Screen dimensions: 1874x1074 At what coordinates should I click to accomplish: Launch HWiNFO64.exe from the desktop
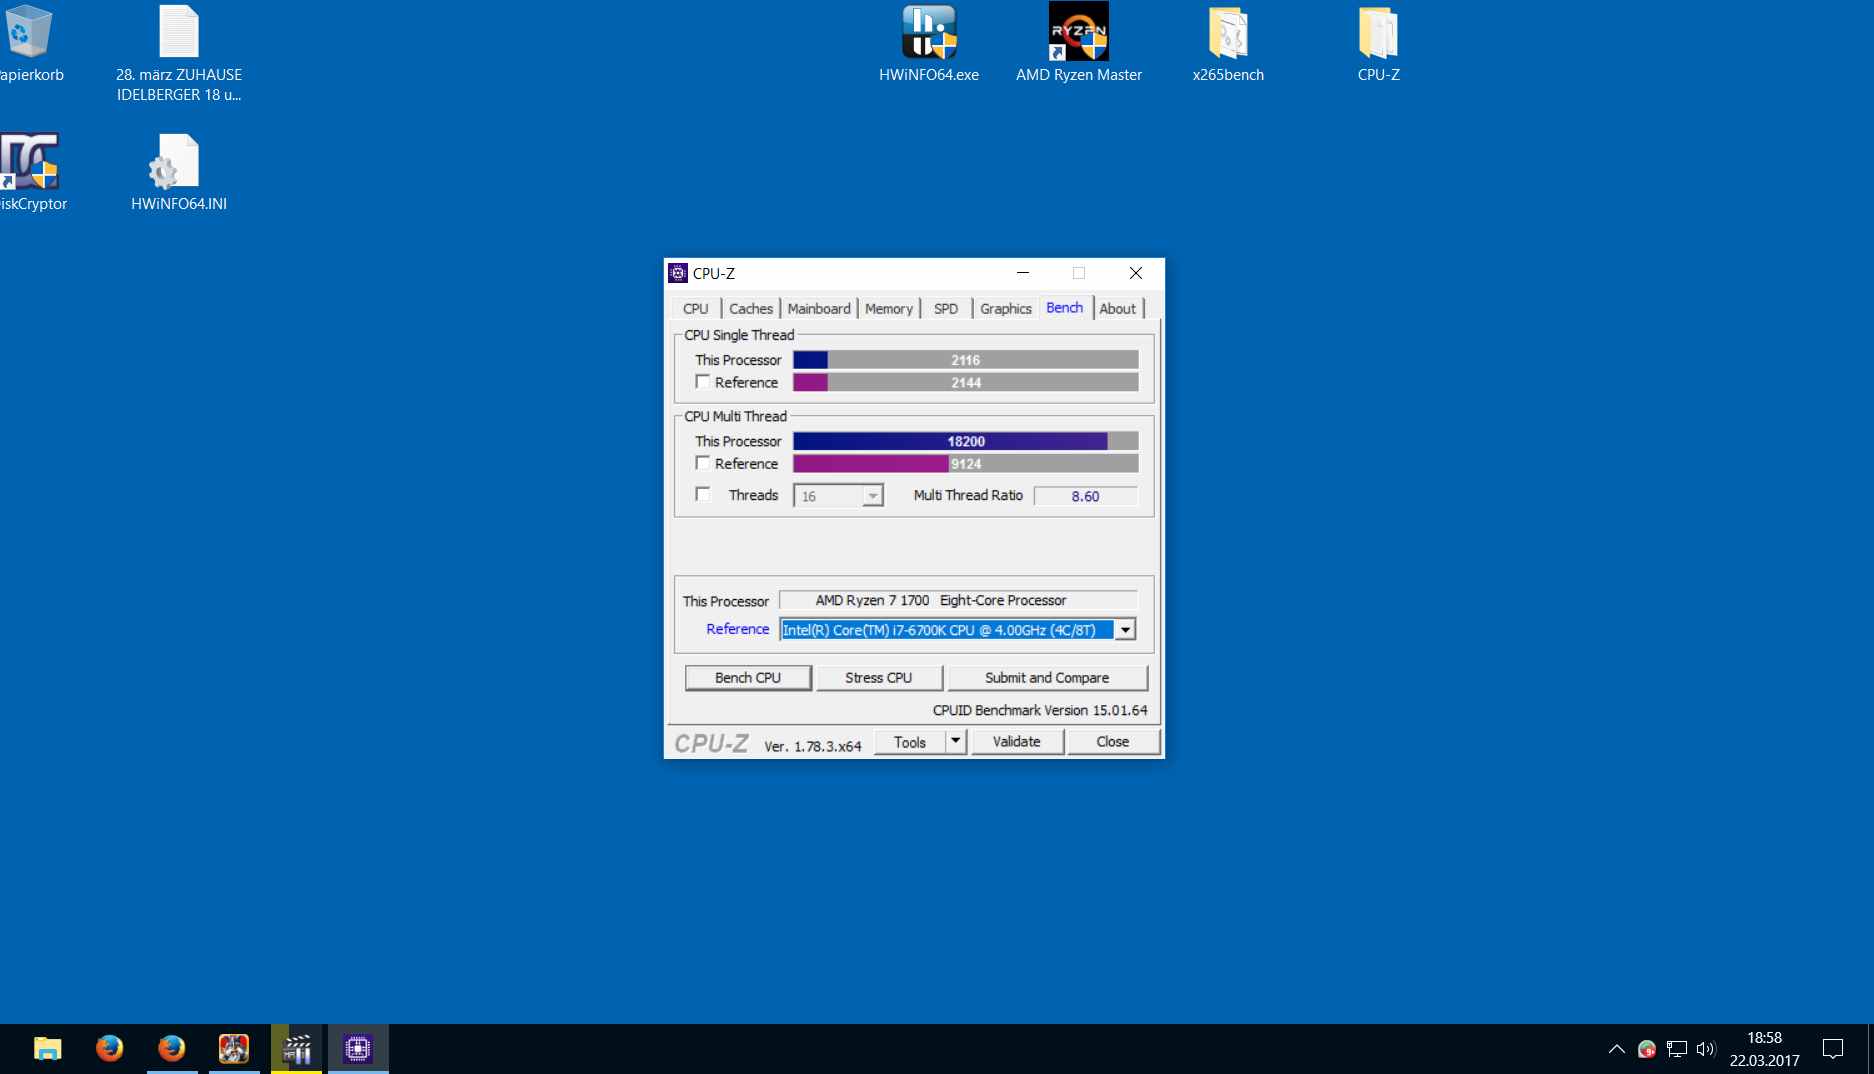pyautogui.click(x=929, y=45)
